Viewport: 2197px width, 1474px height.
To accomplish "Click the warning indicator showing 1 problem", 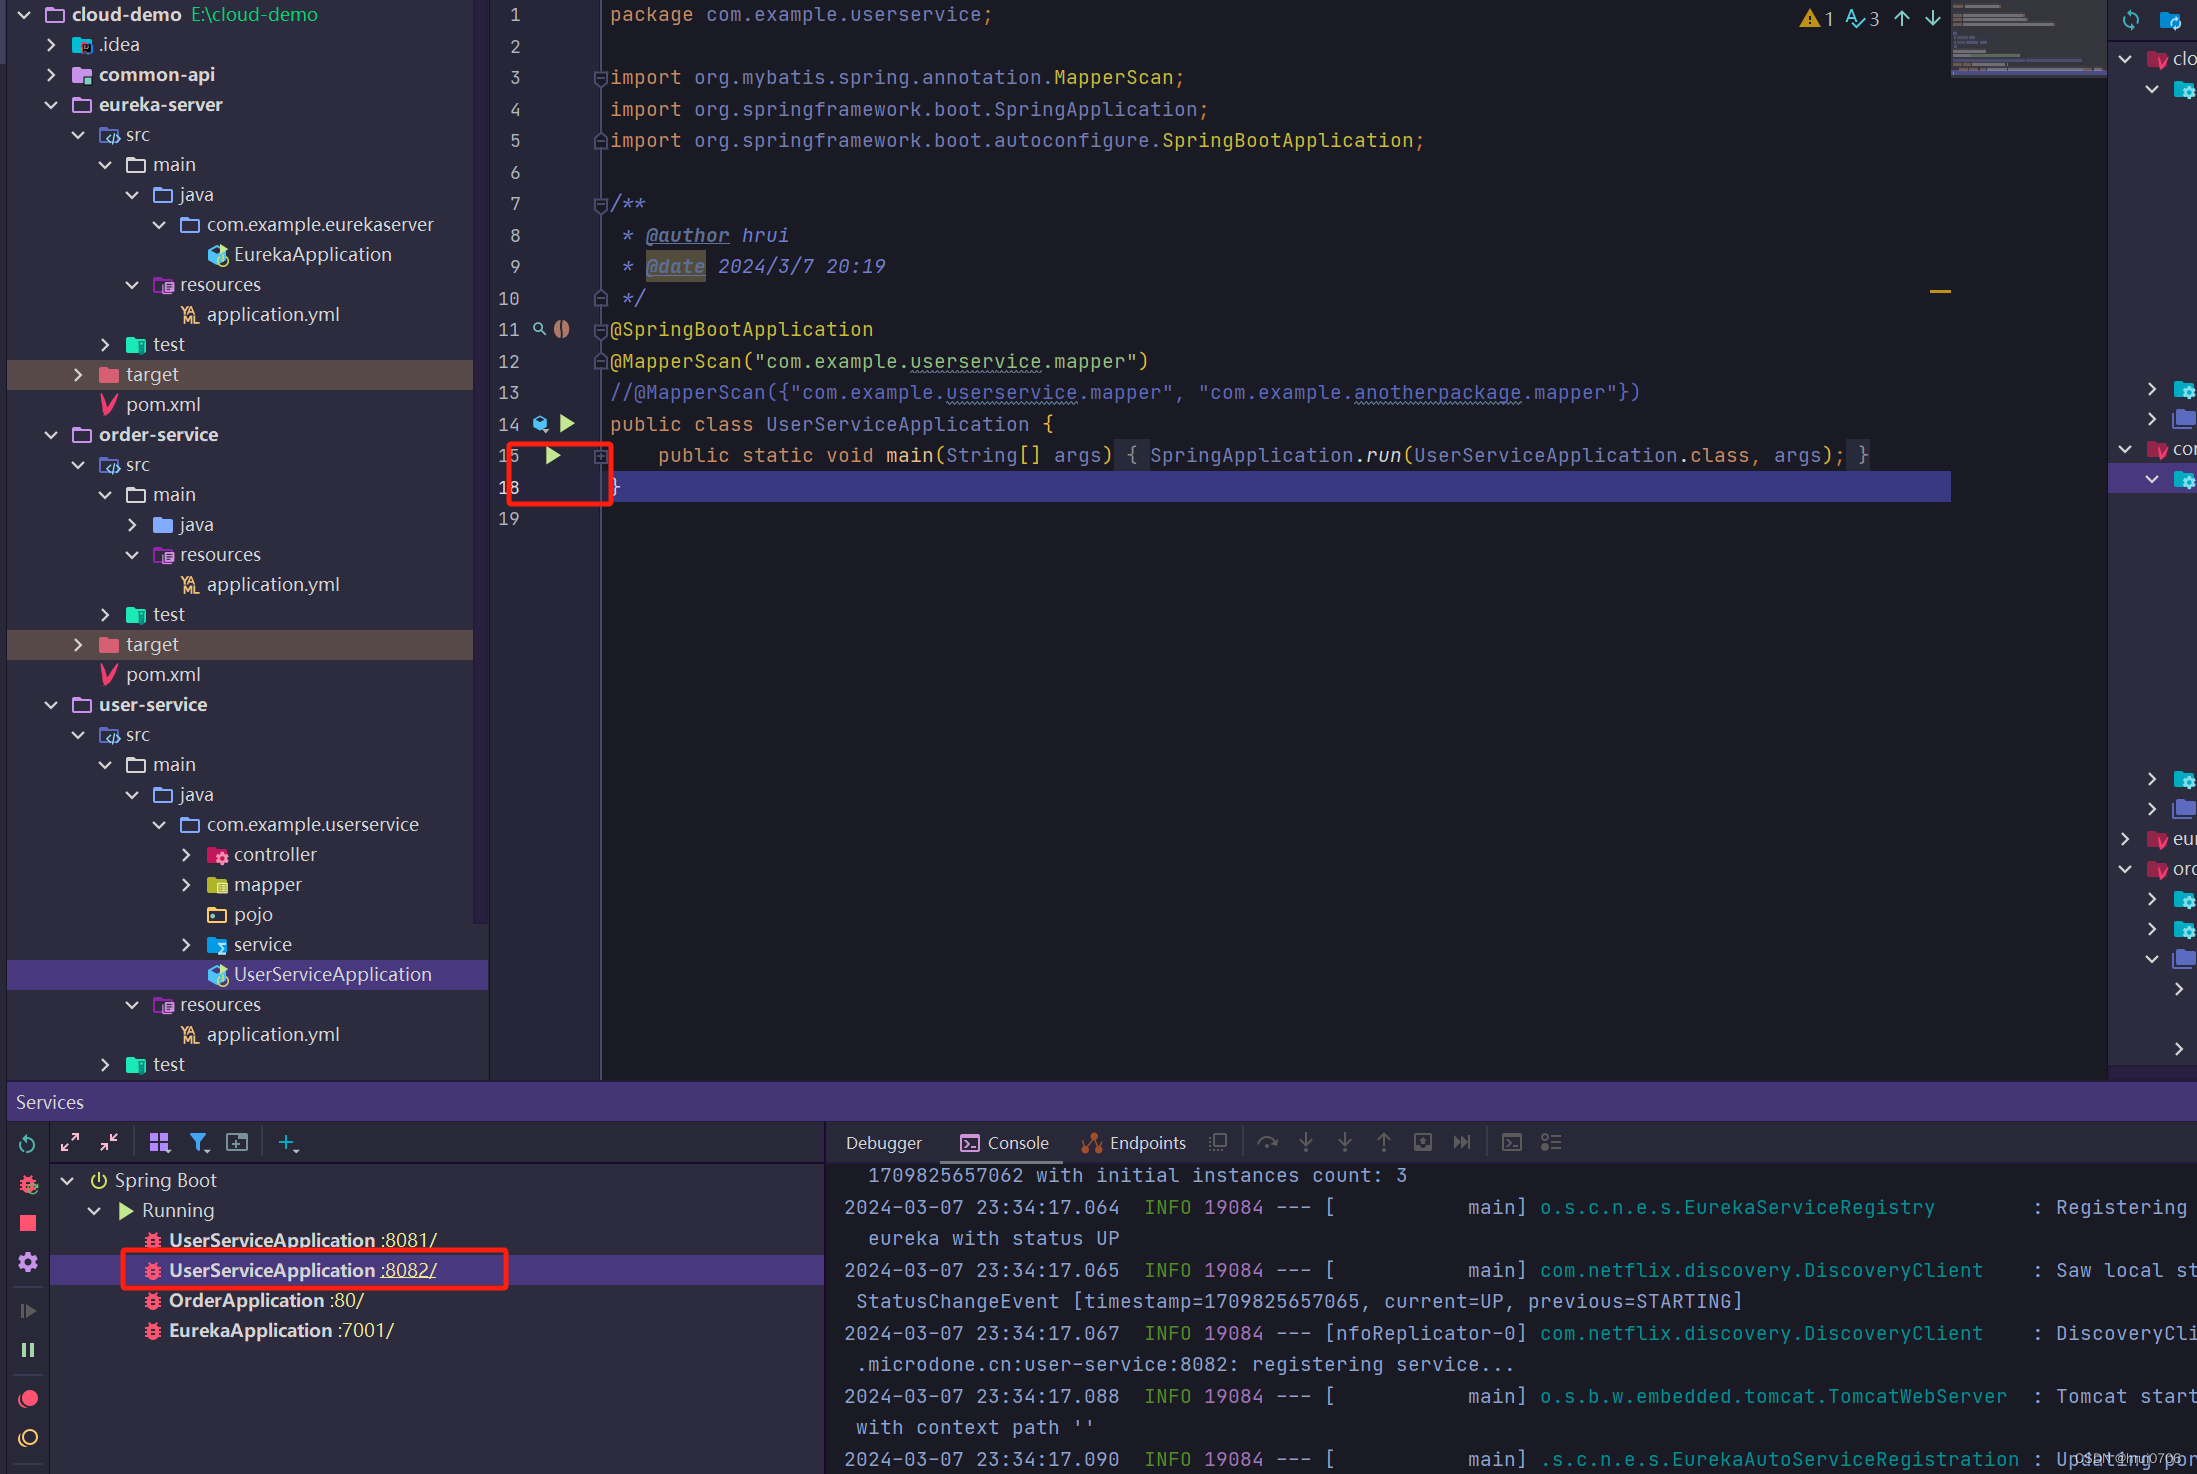I will pos(1816,18).
